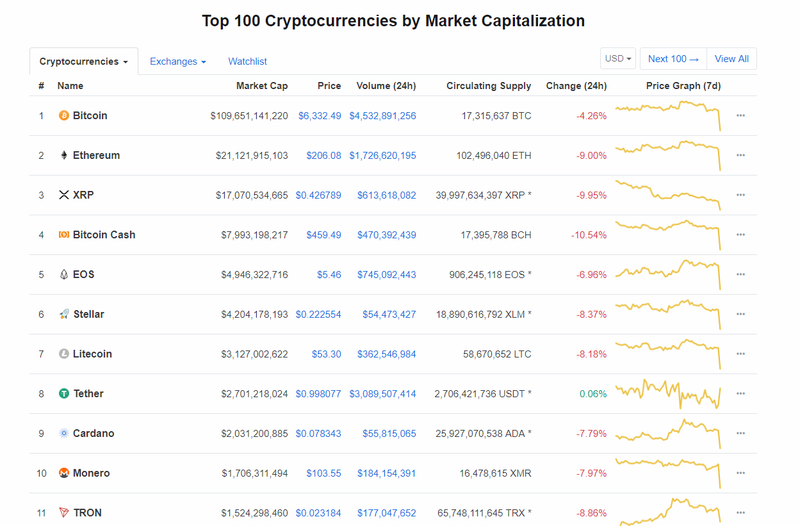This screenshot has height=526, width=800.
Task: Select Tether change value 0.06%
Action: click(x=593, y=394)
